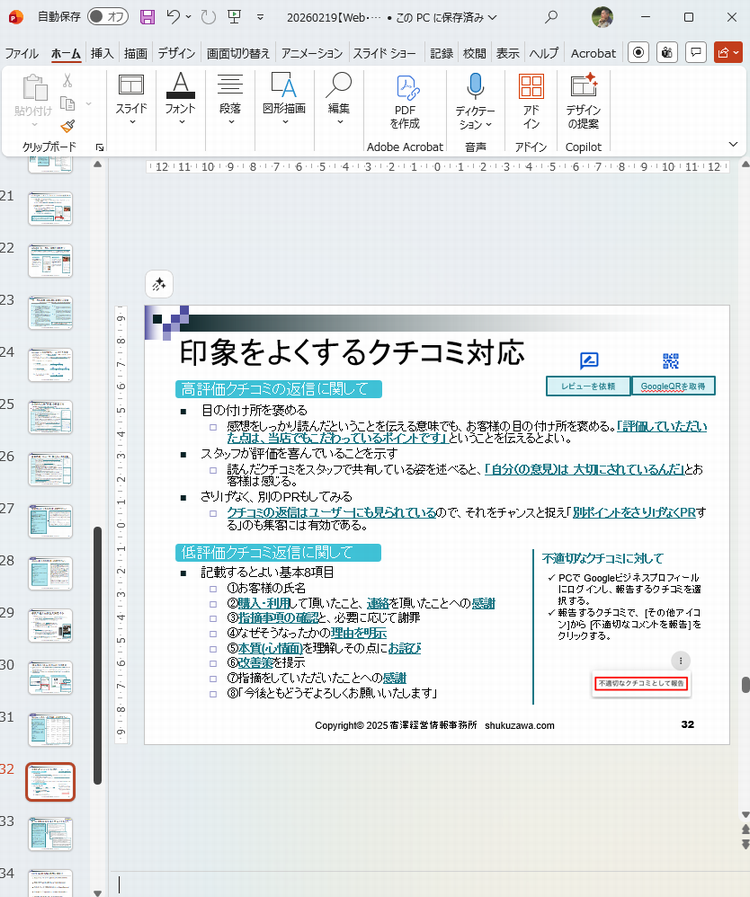Open the アドイン add-ins icon
The width and height of the screenshot is (750, 897).
(531, 100)
